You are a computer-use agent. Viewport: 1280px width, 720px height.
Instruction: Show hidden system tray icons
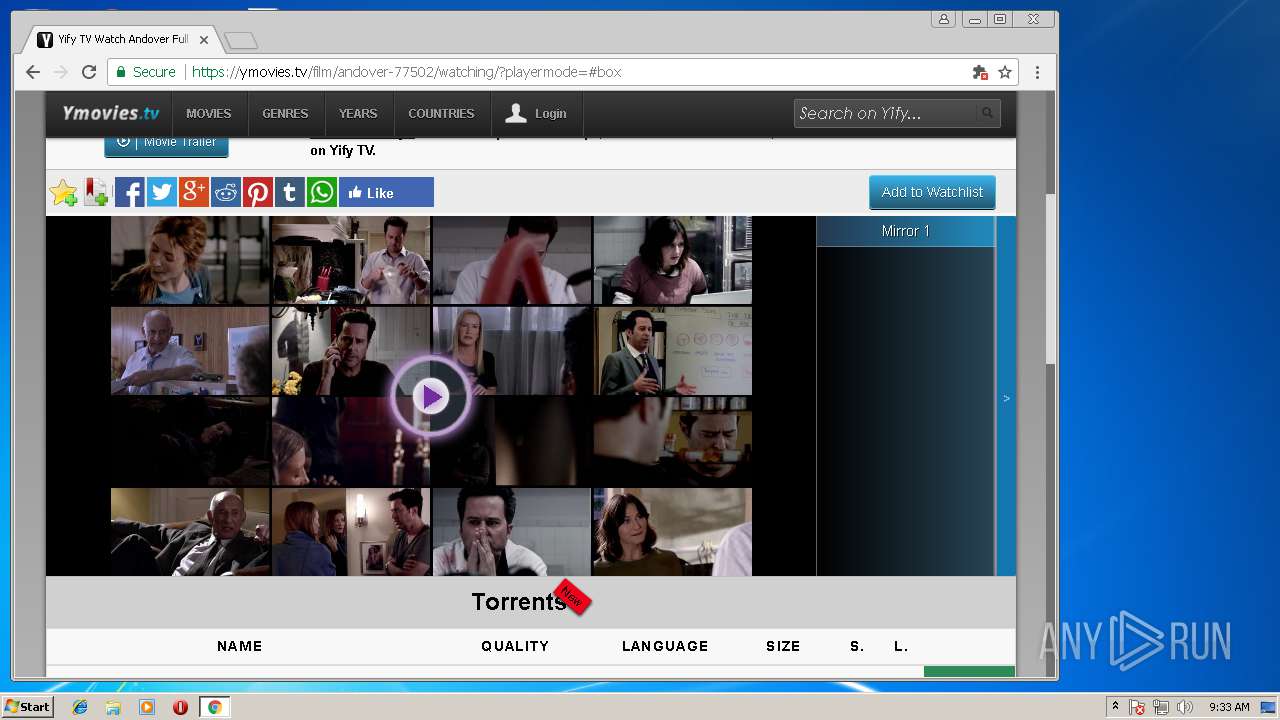point(1115,707)
